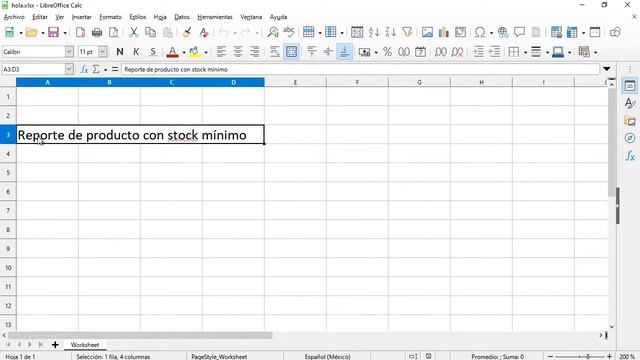
Task: Apply the font color A swatch
Action: tap(172, 52)
